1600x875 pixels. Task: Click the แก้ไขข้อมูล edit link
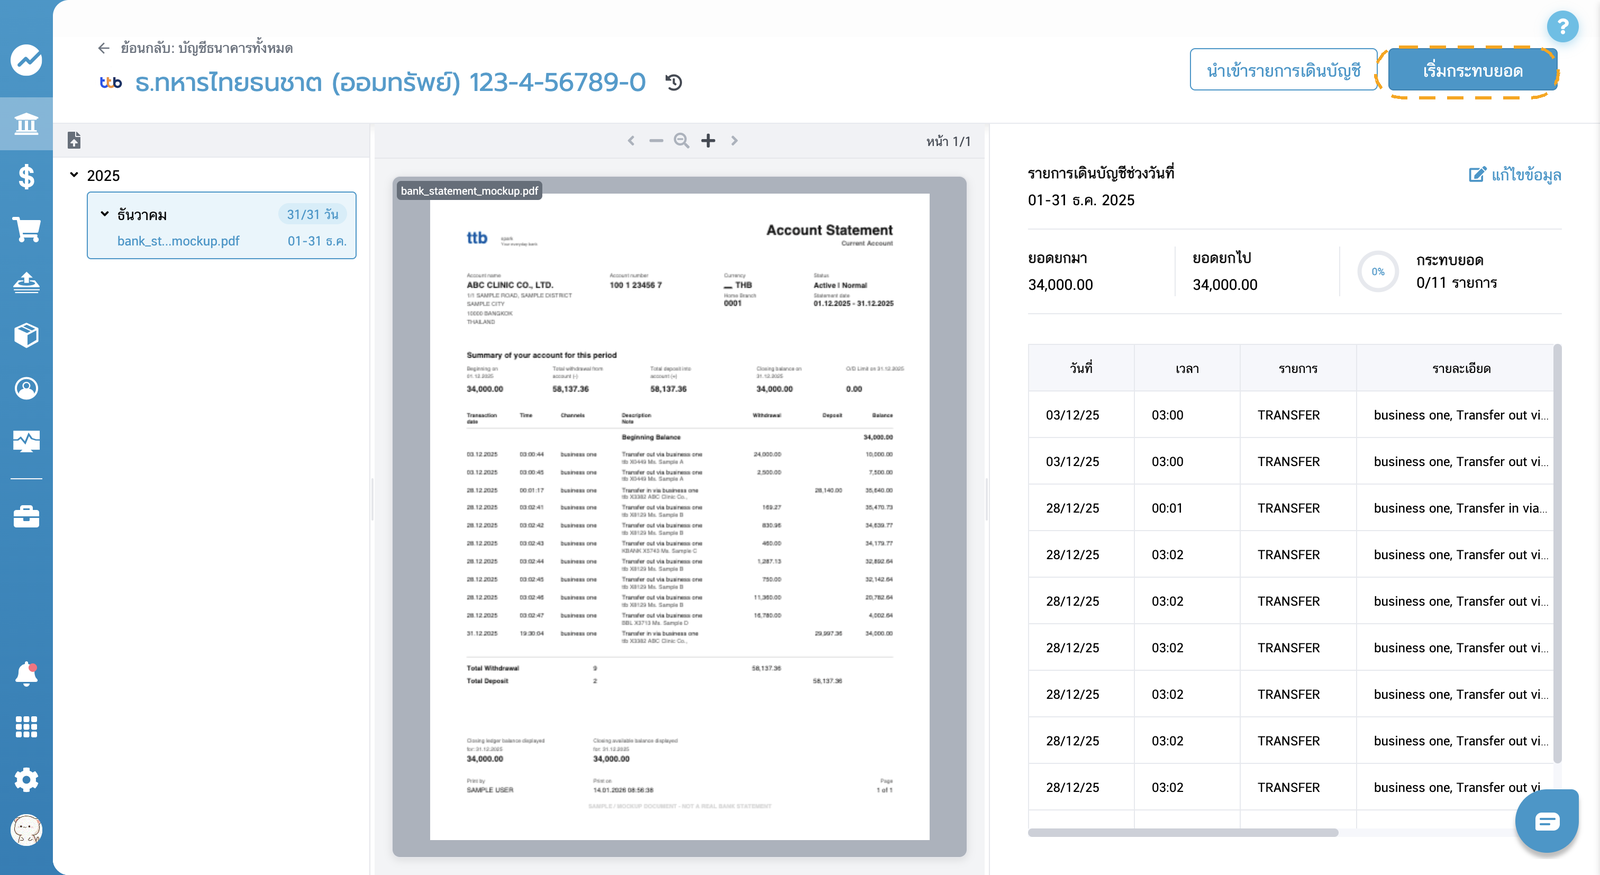point(1515,175)
